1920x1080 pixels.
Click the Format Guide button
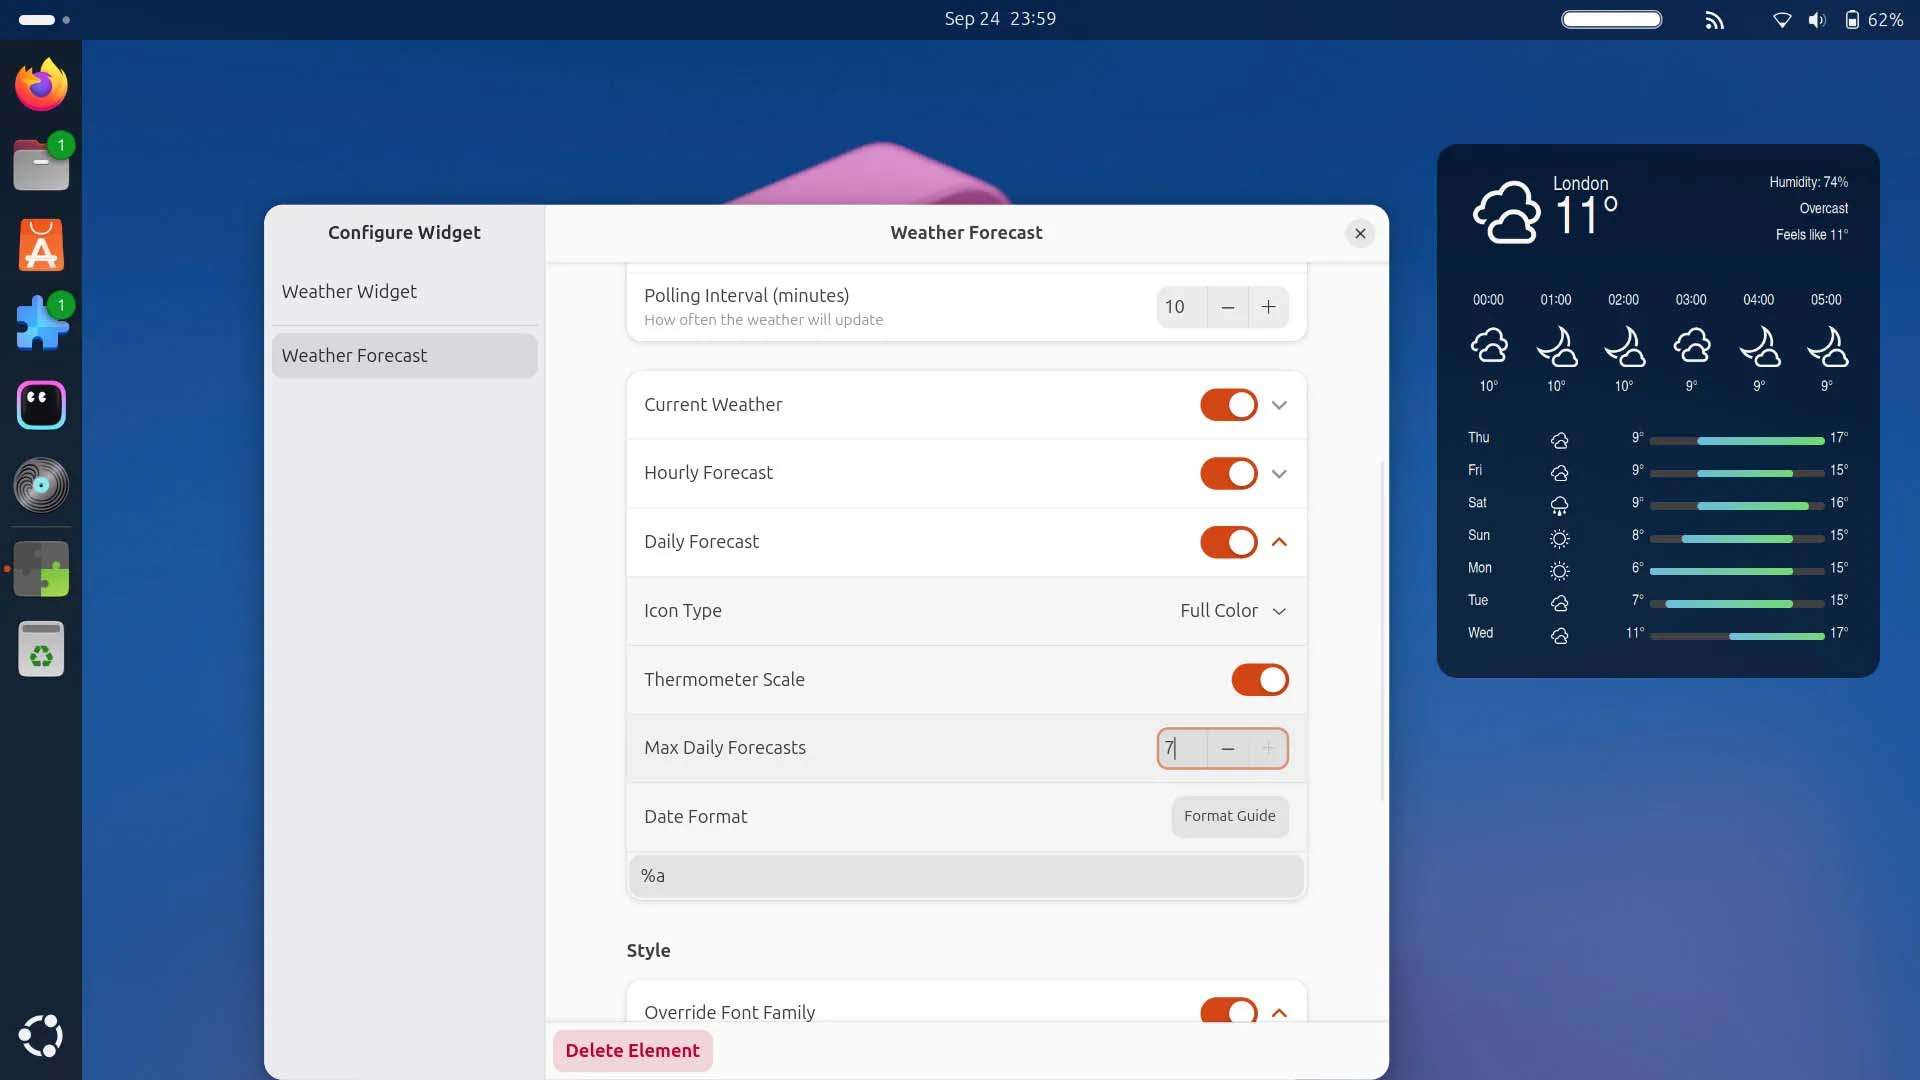[1229, 817]
